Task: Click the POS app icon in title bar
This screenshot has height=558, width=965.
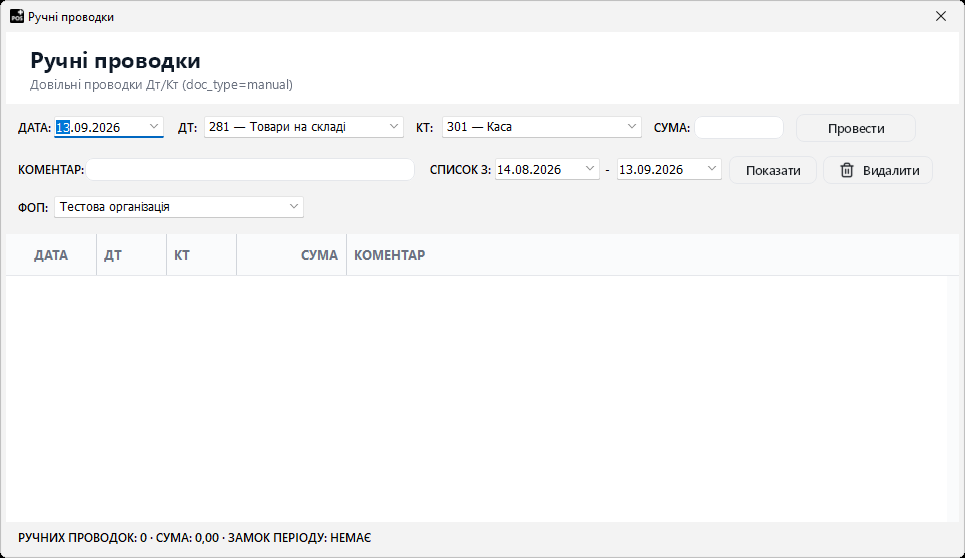Action: [x=17, y=16]
